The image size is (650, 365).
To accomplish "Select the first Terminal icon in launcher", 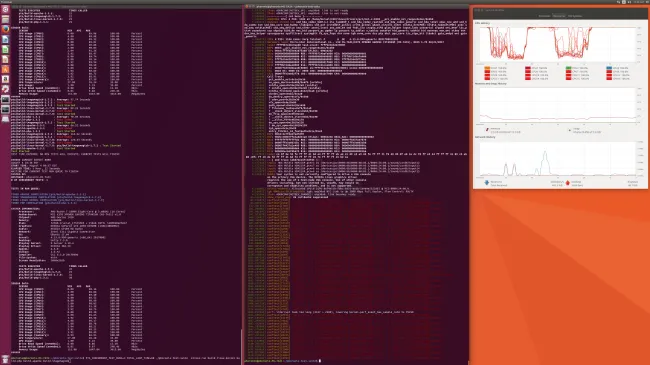I will tap(5, 99).
